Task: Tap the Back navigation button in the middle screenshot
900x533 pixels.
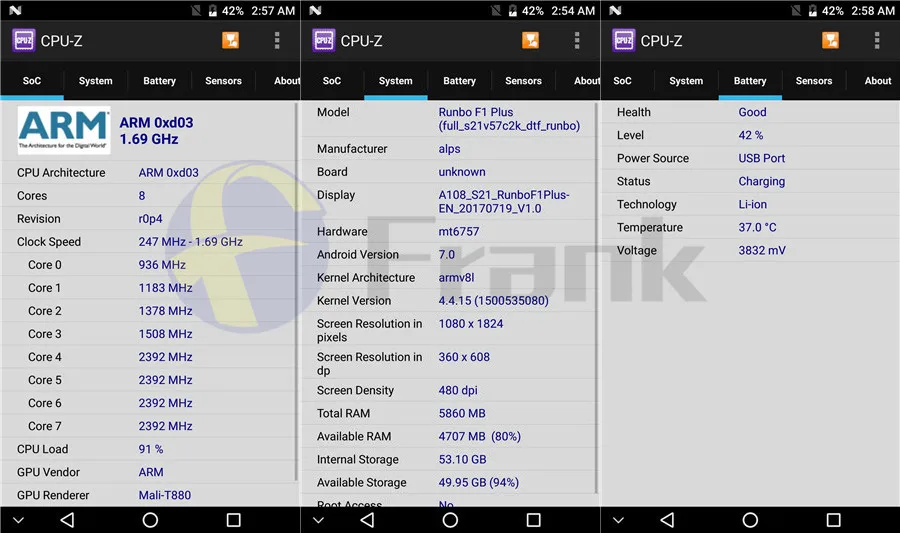Action: (367, 520)
